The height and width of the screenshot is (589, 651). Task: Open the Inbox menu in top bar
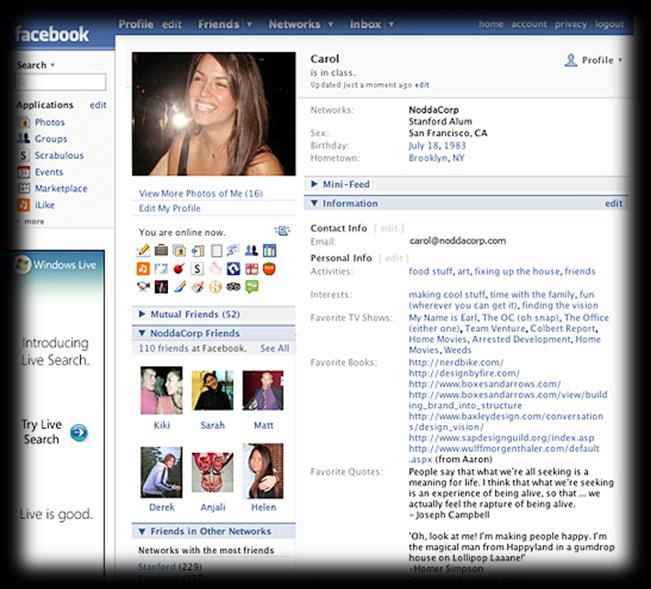click(x=365, y=24)
